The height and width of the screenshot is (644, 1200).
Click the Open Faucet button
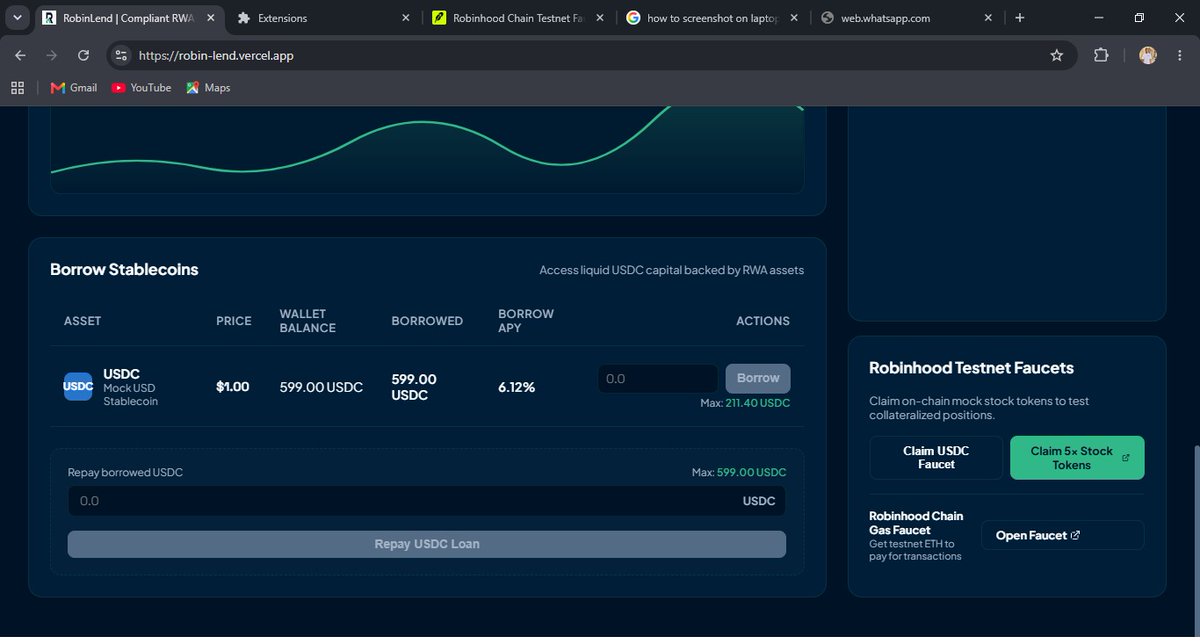click(x=1062, y=535)
